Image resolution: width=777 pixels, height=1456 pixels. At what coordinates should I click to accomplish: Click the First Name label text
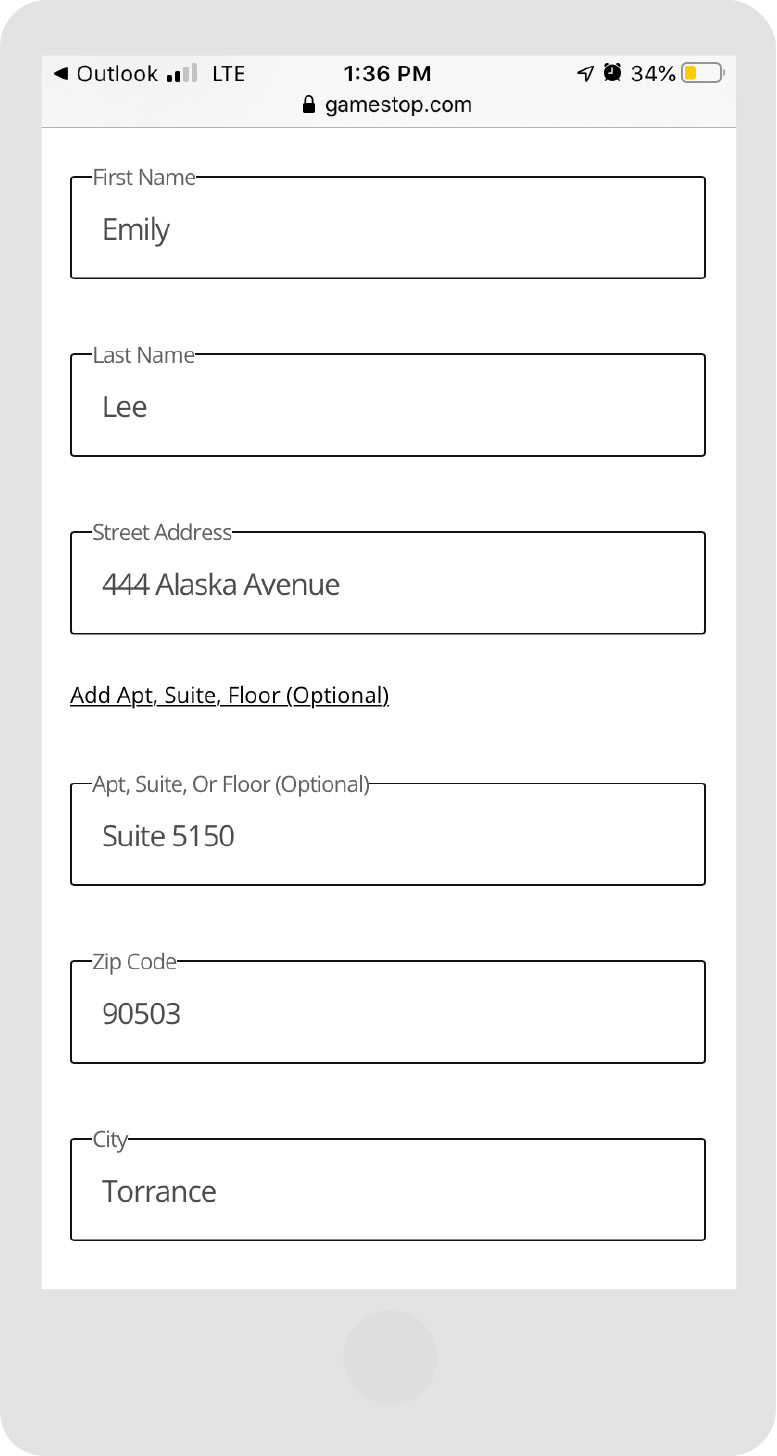(x=144, y=177)
